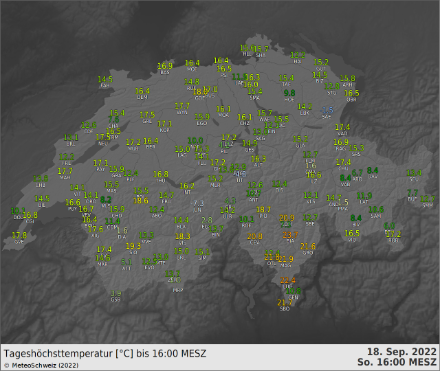Click the 19.3 reading at Sion

(133, 246)
